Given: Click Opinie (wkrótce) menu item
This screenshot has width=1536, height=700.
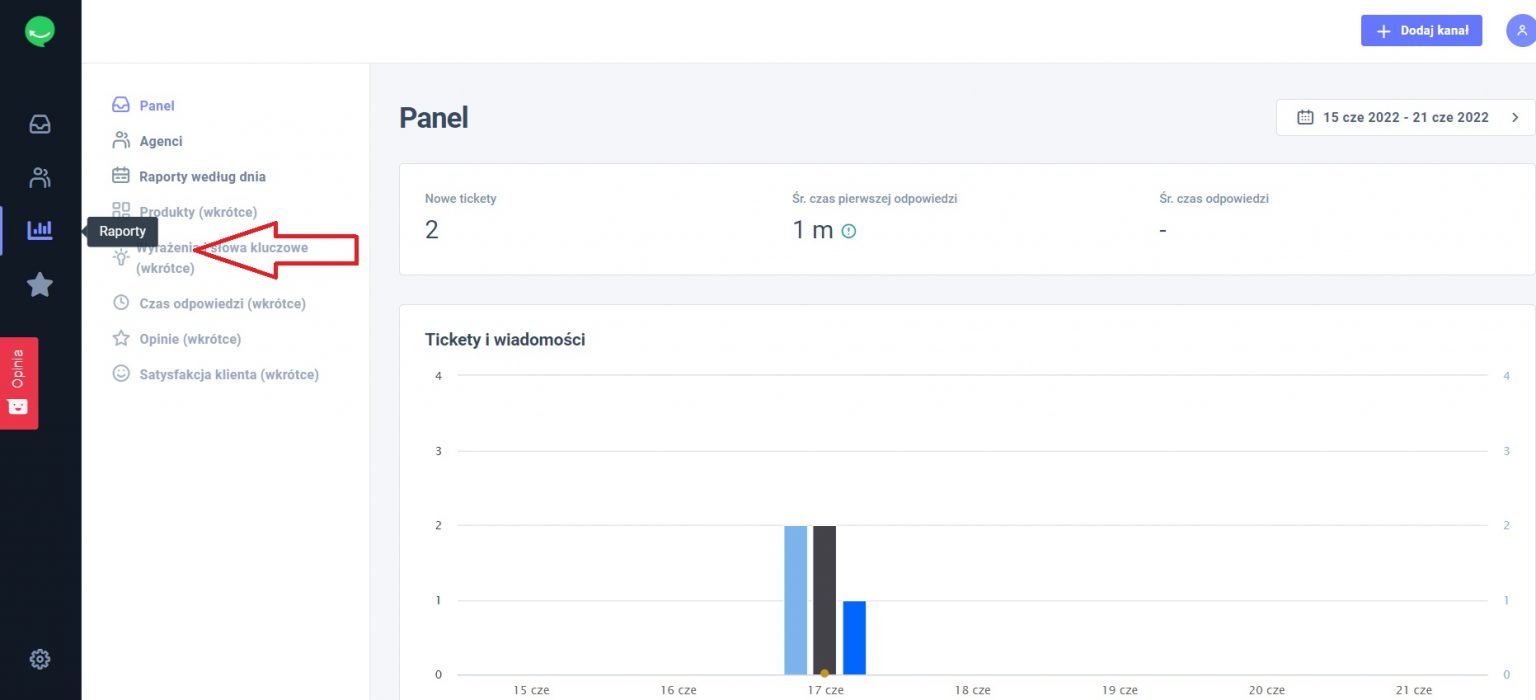Looking at the screenshot, I should pos(190,339).
